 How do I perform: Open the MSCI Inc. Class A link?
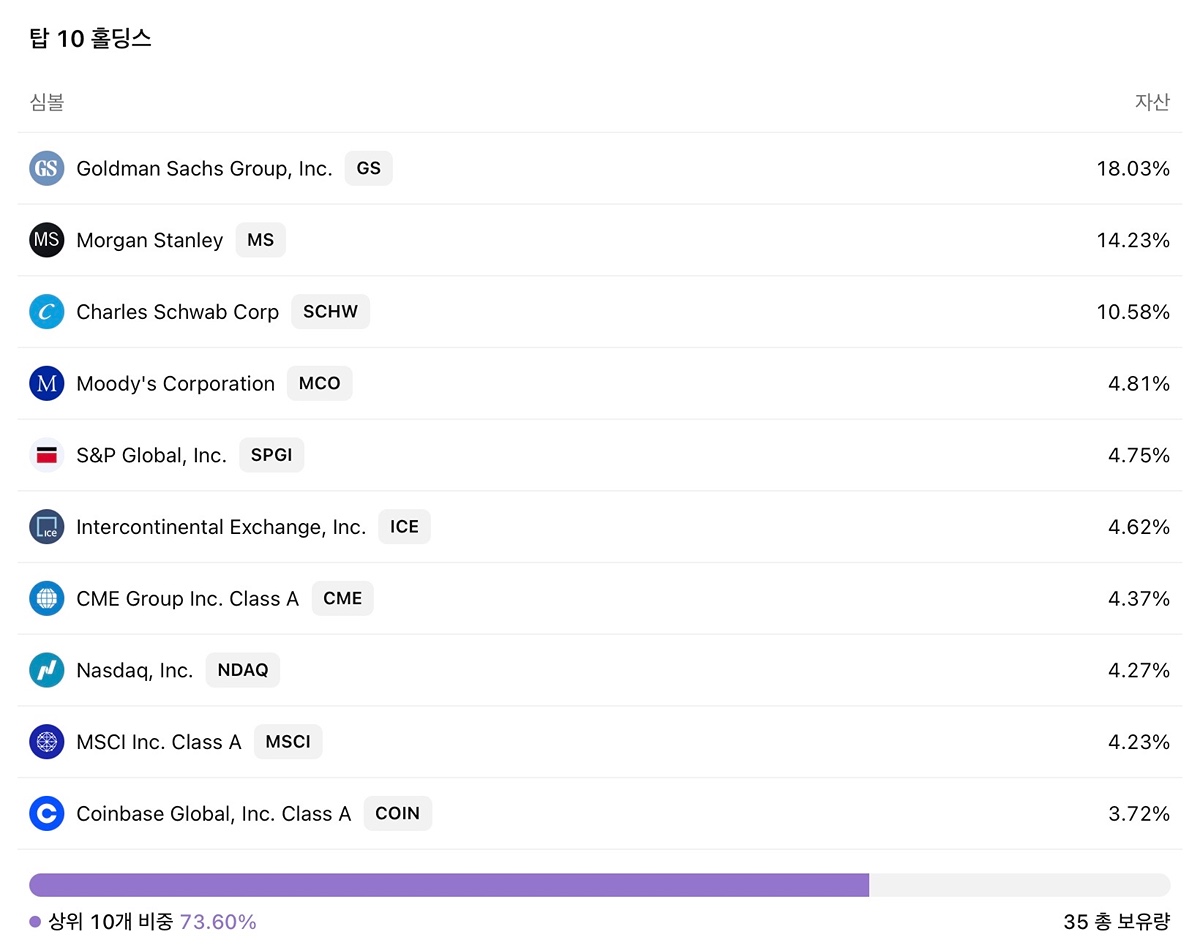pyautogui.click(x=159, y=742)
